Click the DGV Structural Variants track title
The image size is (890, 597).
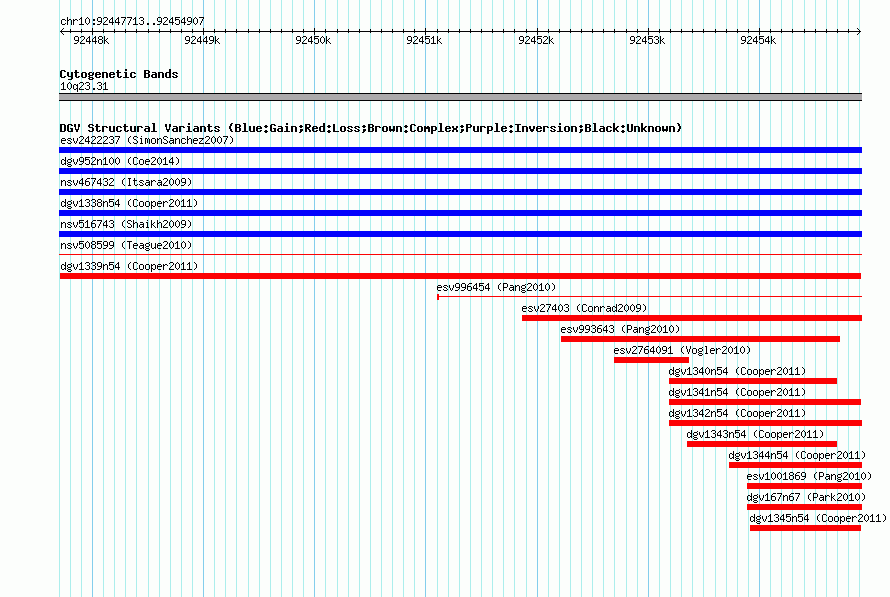tap(370, 128)
